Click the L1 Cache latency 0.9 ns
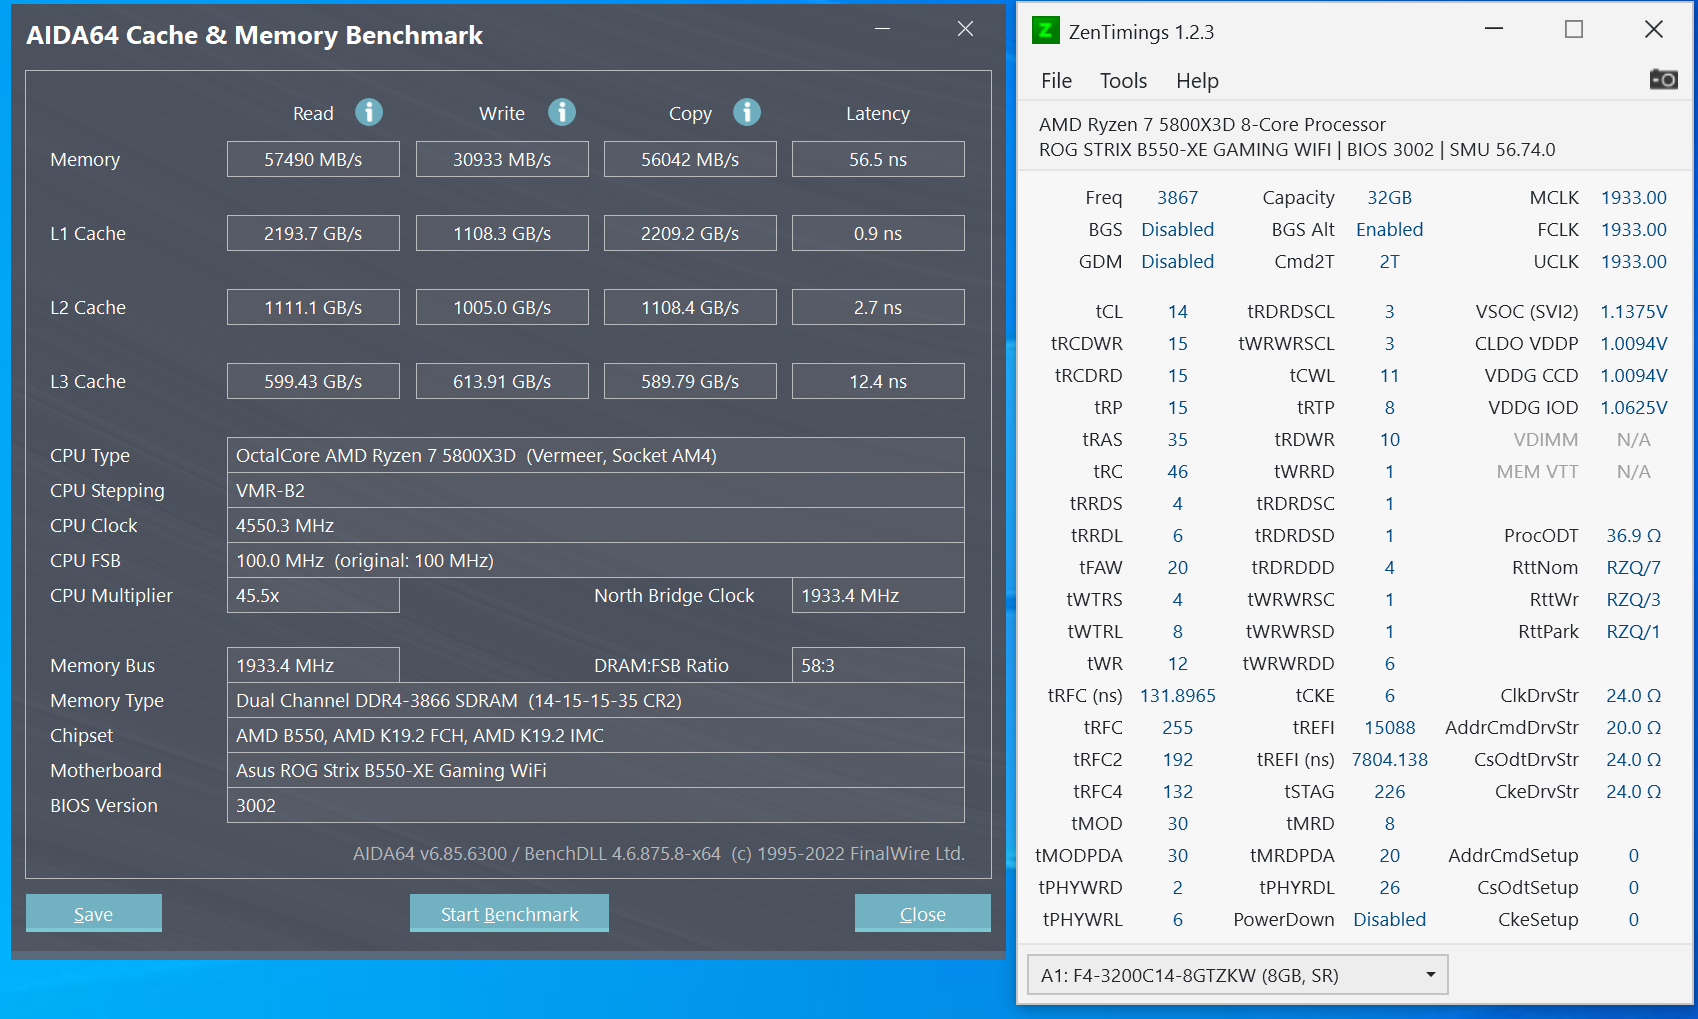The width and height of the screenshot is (1698, 1019). (878, 233)
